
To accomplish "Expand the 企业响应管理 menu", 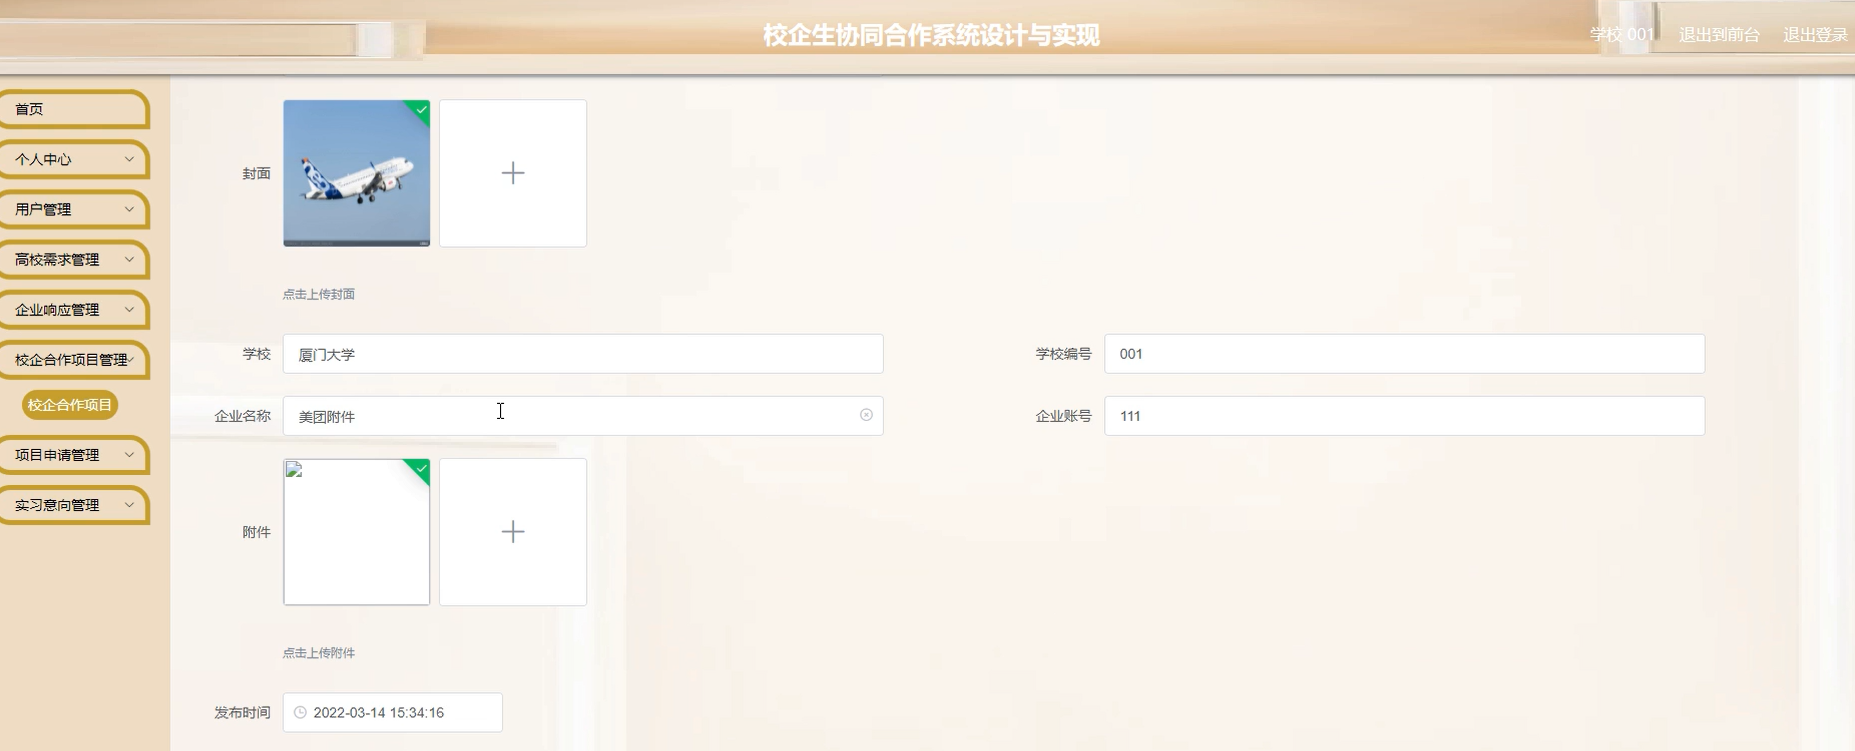I will point(74,309).
